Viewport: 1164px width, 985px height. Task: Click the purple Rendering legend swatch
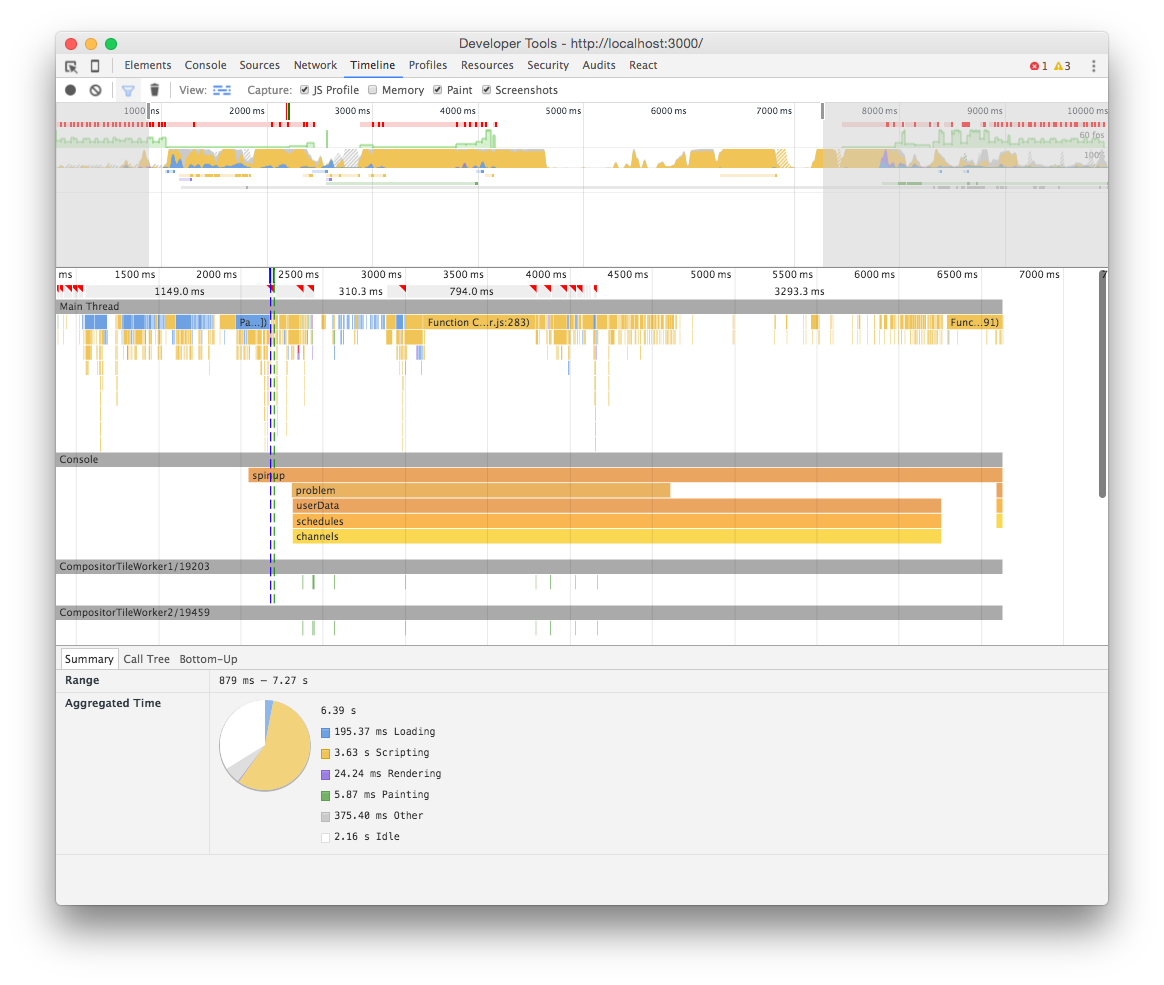point(325,774)
